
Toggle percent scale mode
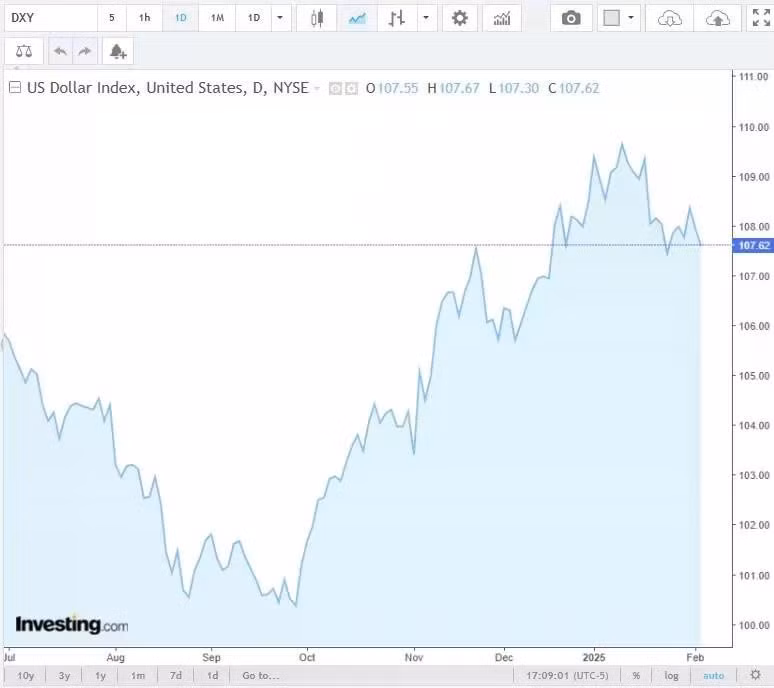(x=636, y=676)
